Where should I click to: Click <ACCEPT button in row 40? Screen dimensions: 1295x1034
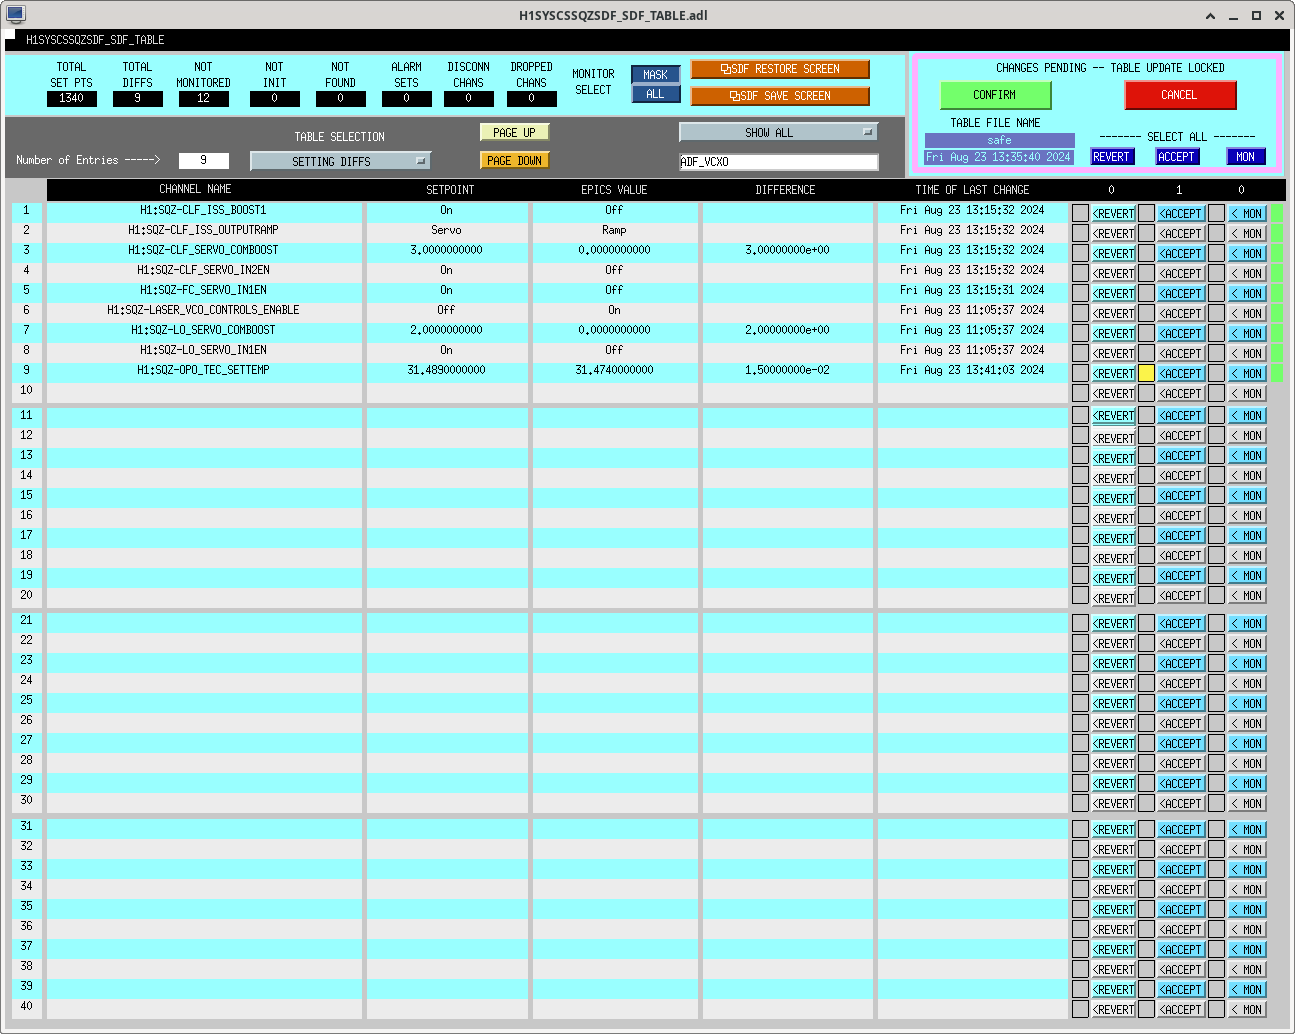[1181, 1010]
